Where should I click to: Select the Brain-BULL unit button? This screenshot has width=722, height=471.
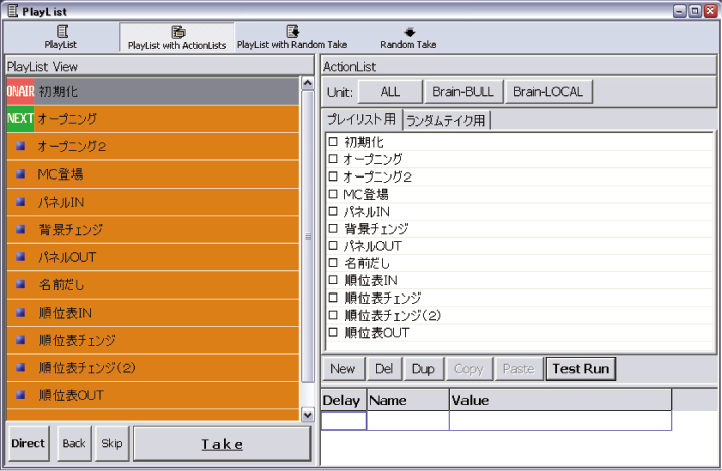coord(462,92)
